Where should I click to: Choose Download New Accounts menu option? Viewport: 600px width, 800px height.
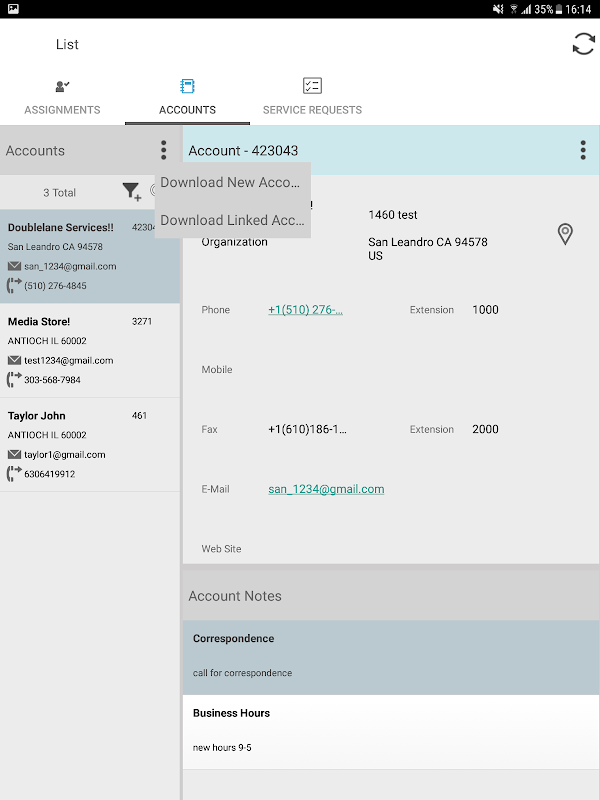point(231,183)
